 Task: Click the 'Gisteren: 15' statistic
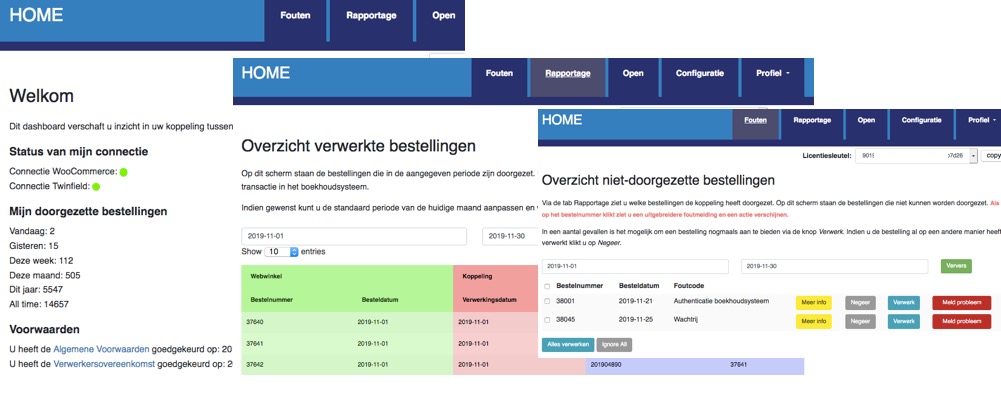34,245
